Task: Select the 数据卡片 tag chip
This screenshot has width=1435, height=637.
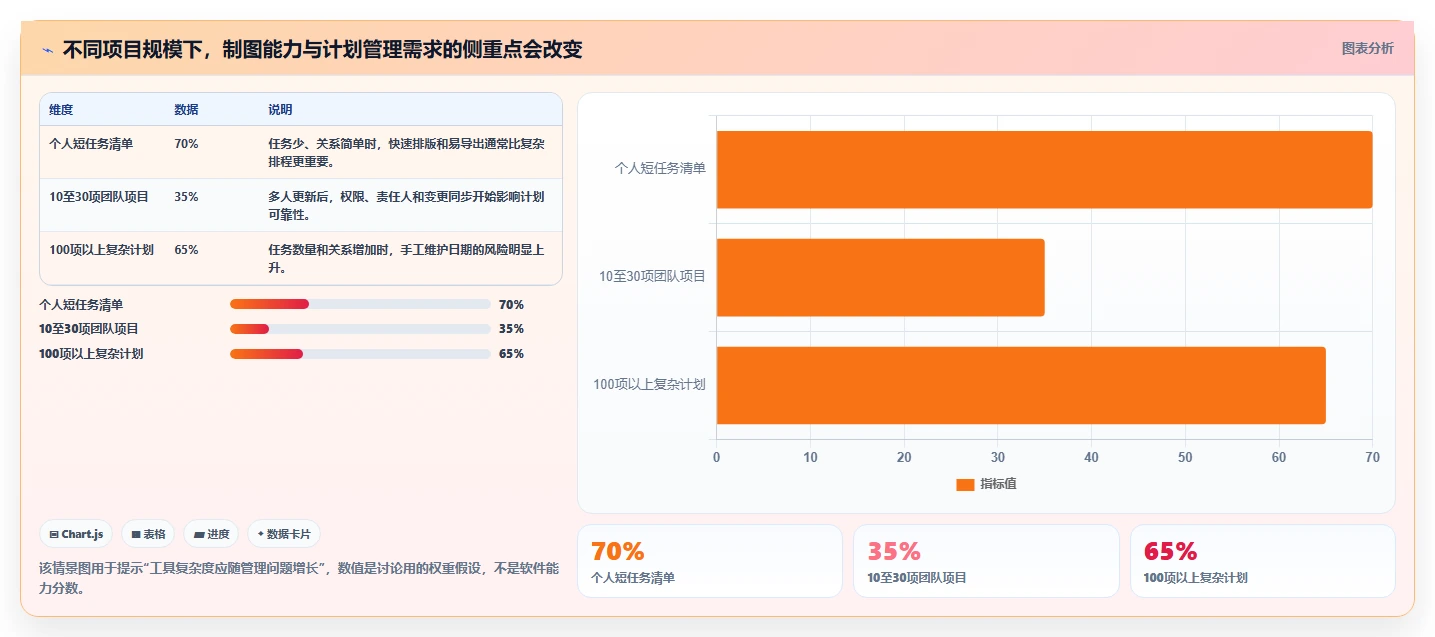Action: tap(284, 534)
